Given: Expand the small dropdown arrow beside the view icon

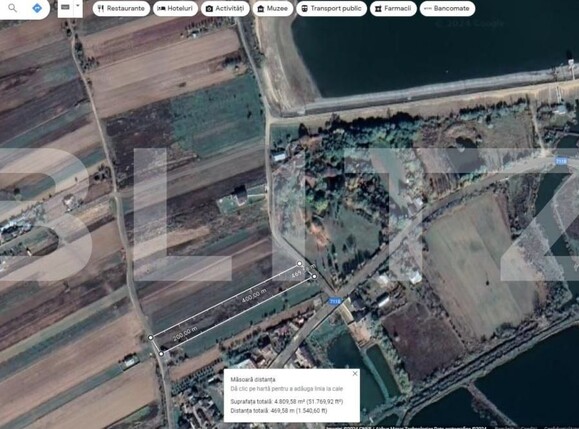Looking at the screenshot, I should coord(78,6).
